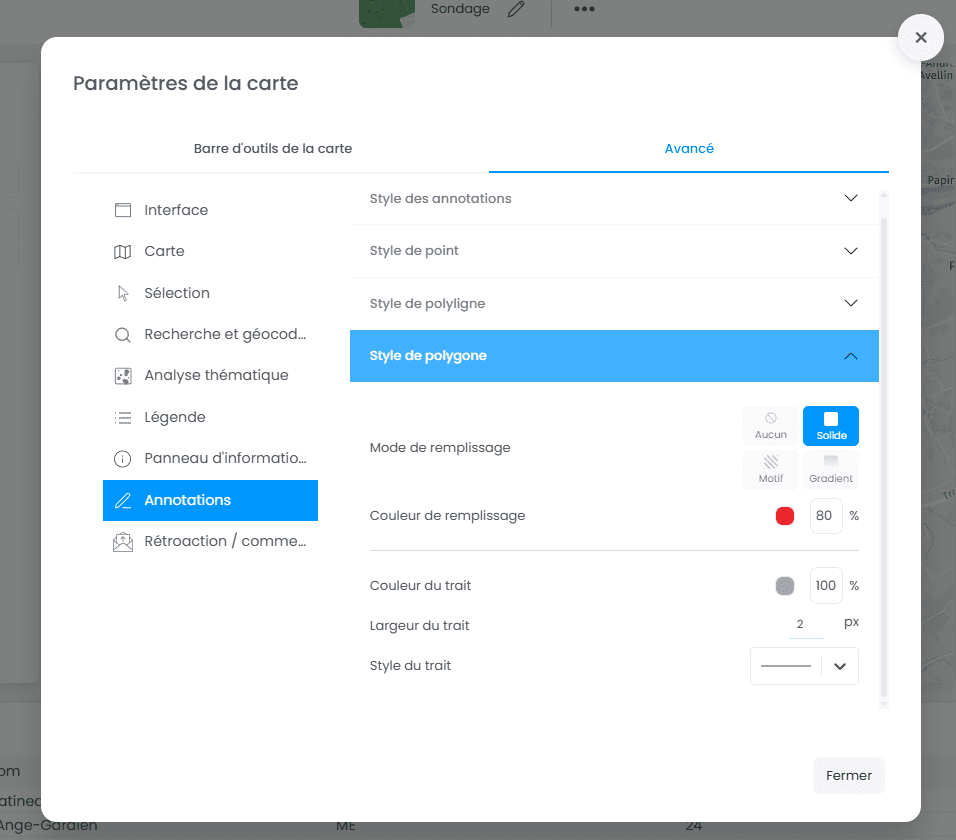Screen dimensions: 956x840
Task: Click the envelope icon for Rétroaction / commentaires
Action: tap(123, 542)
